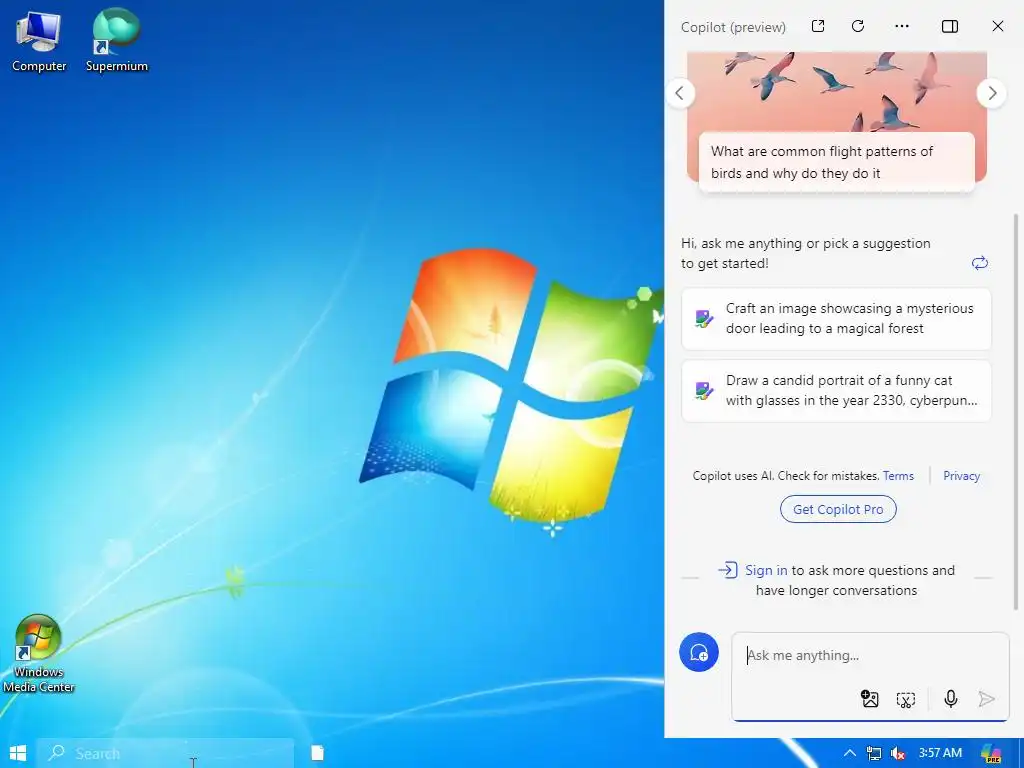Open the clock showing 3:57 AM
Viewport: 1024px width, 768px height.
[x=940, y=753]
